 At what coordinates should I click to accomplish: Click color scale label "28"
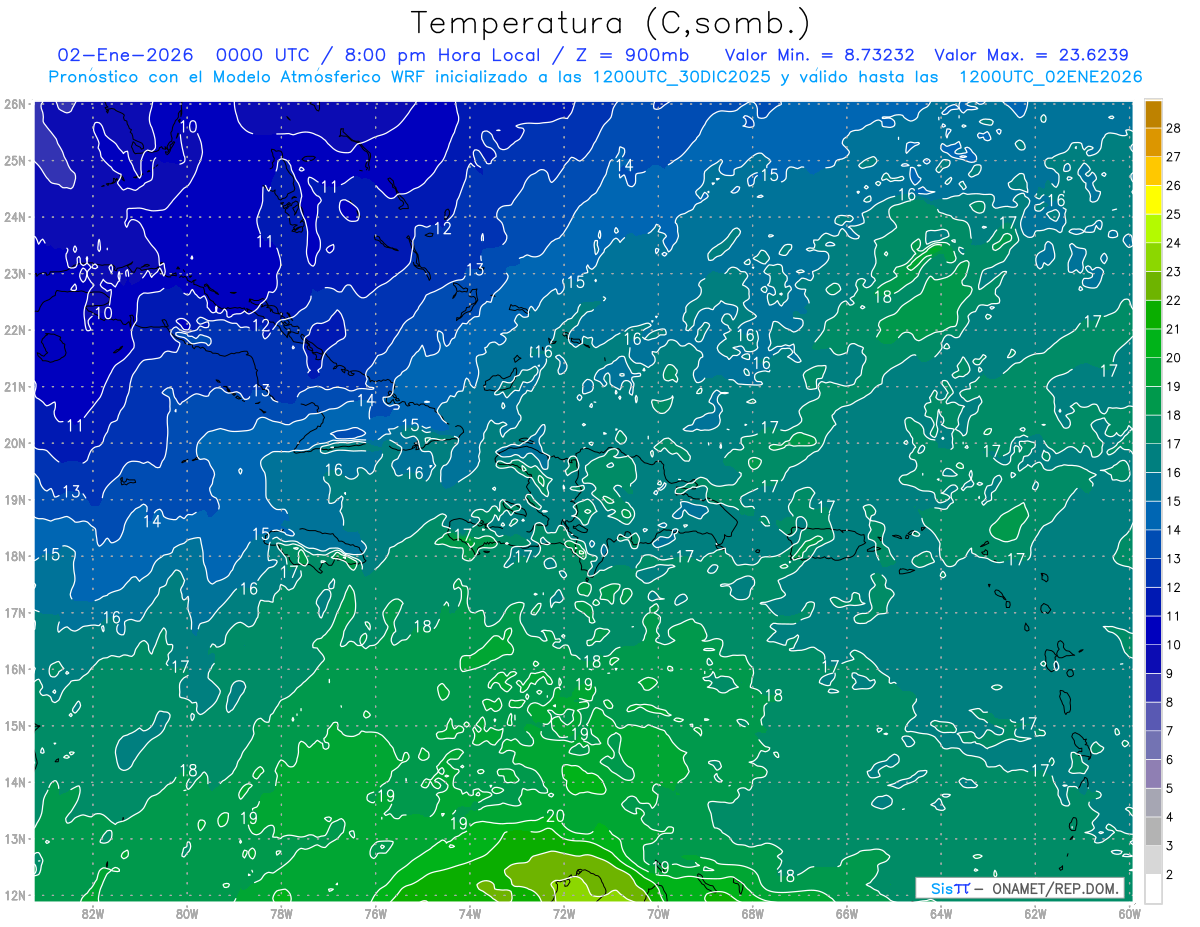click(x=1173, y=127)
